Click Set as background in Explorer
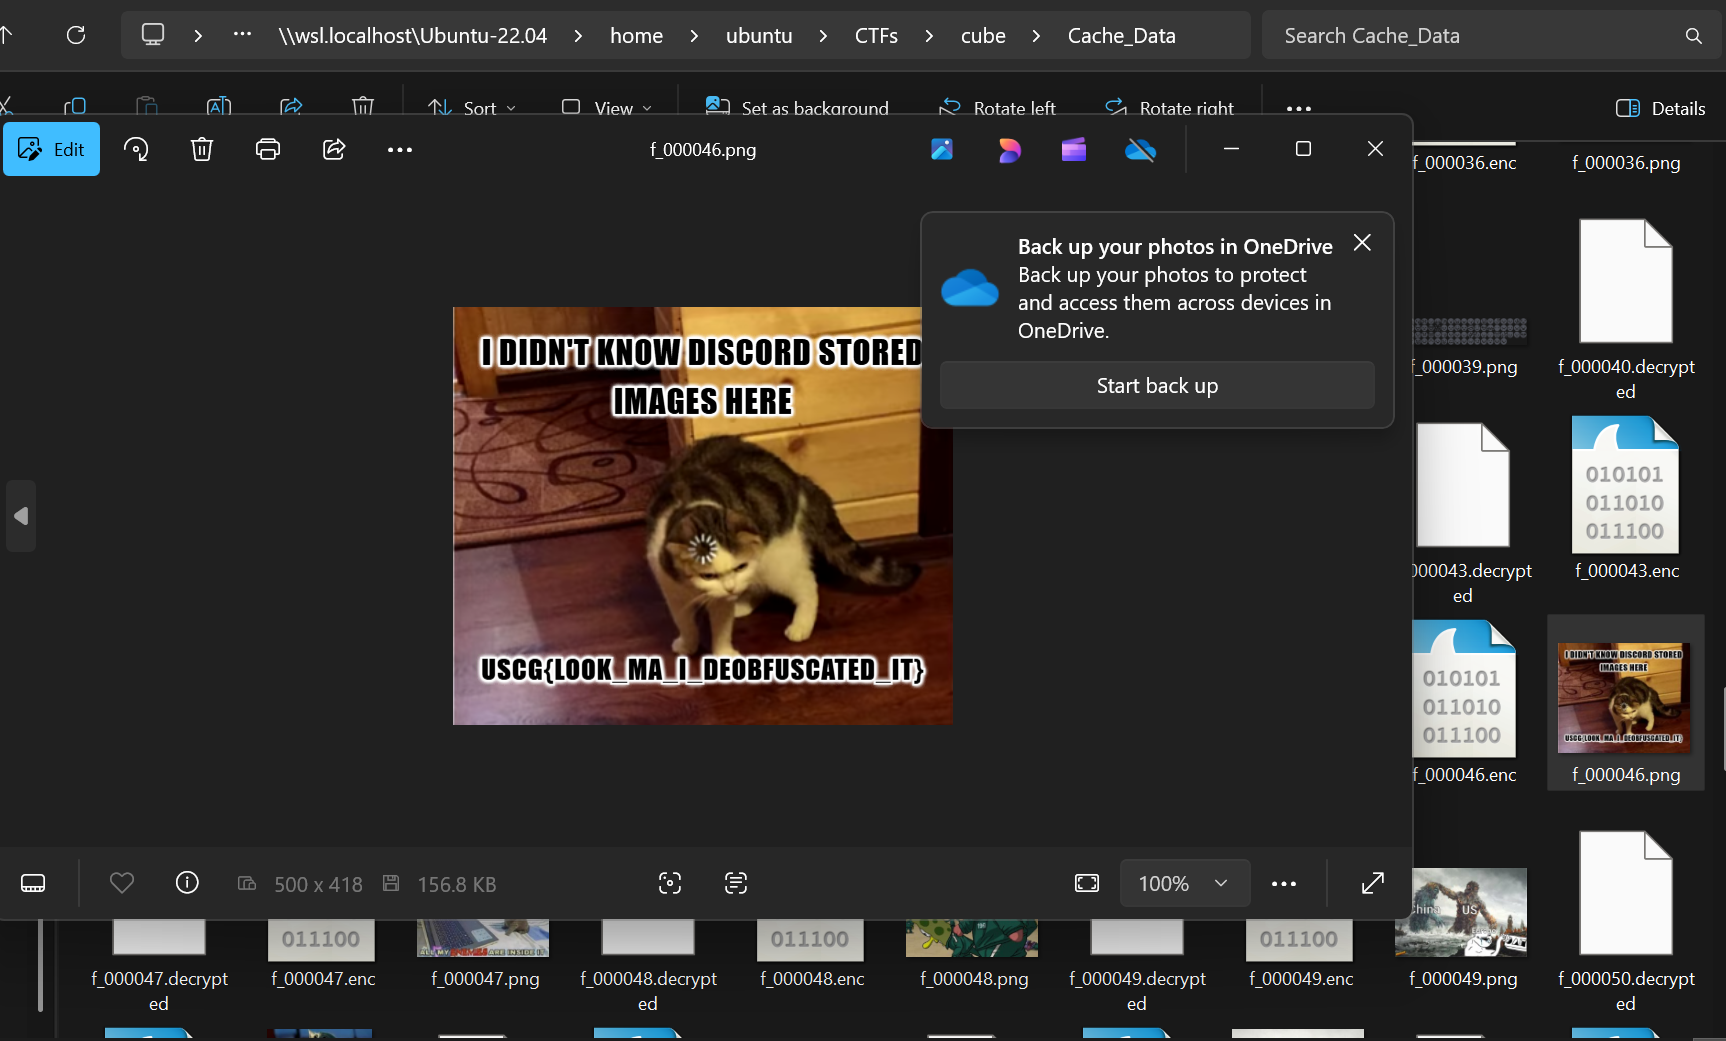This screenshot has height=1041, width=1726. point(797,107)
